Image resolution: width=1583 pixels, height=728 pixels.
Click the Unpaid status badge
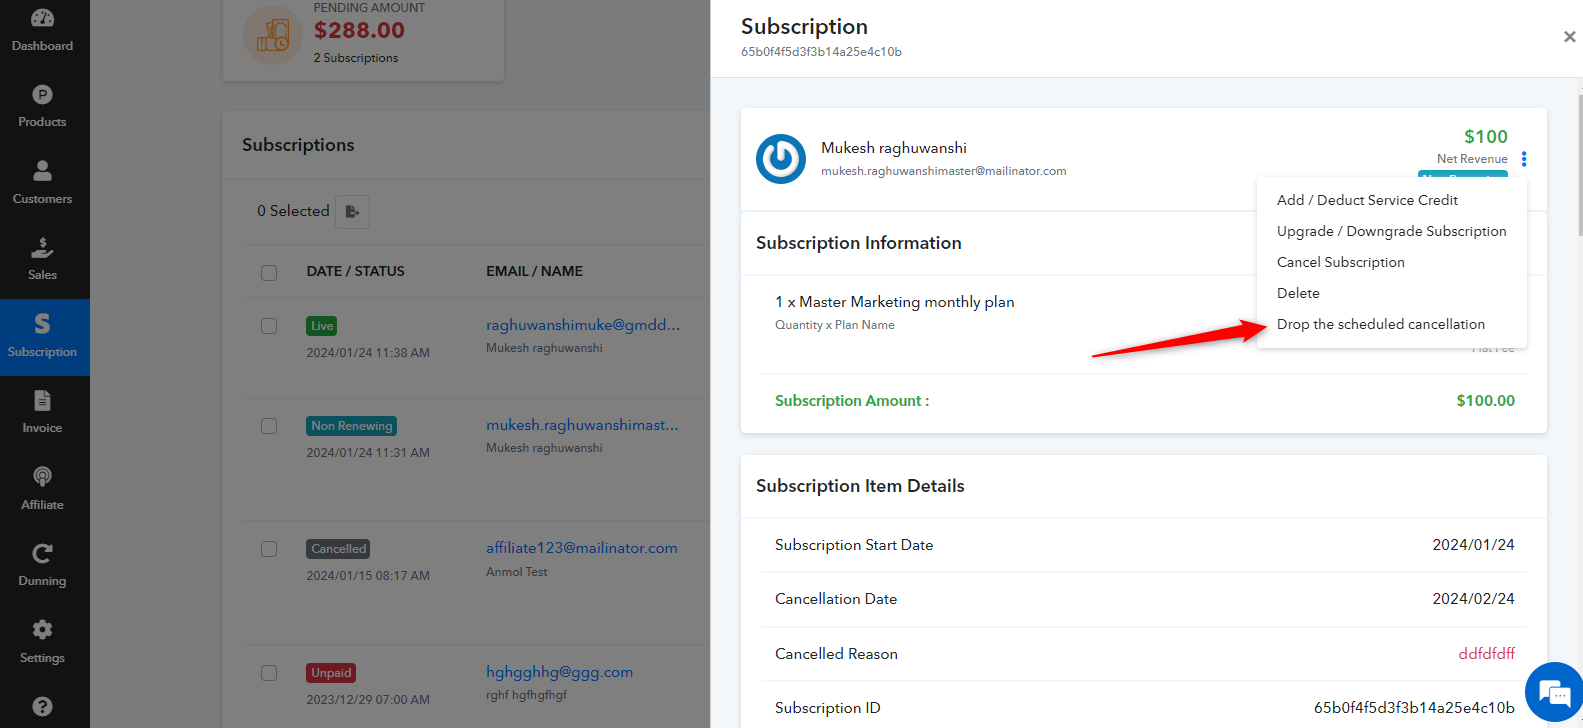331,673
